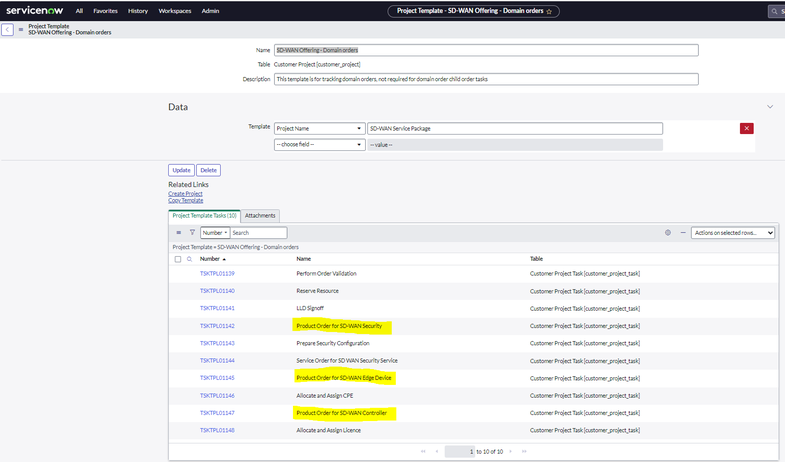The width and height of the screenshot is (785, 462).
Task: Open the Project Name field dropdown
Action: coord(319,129)
